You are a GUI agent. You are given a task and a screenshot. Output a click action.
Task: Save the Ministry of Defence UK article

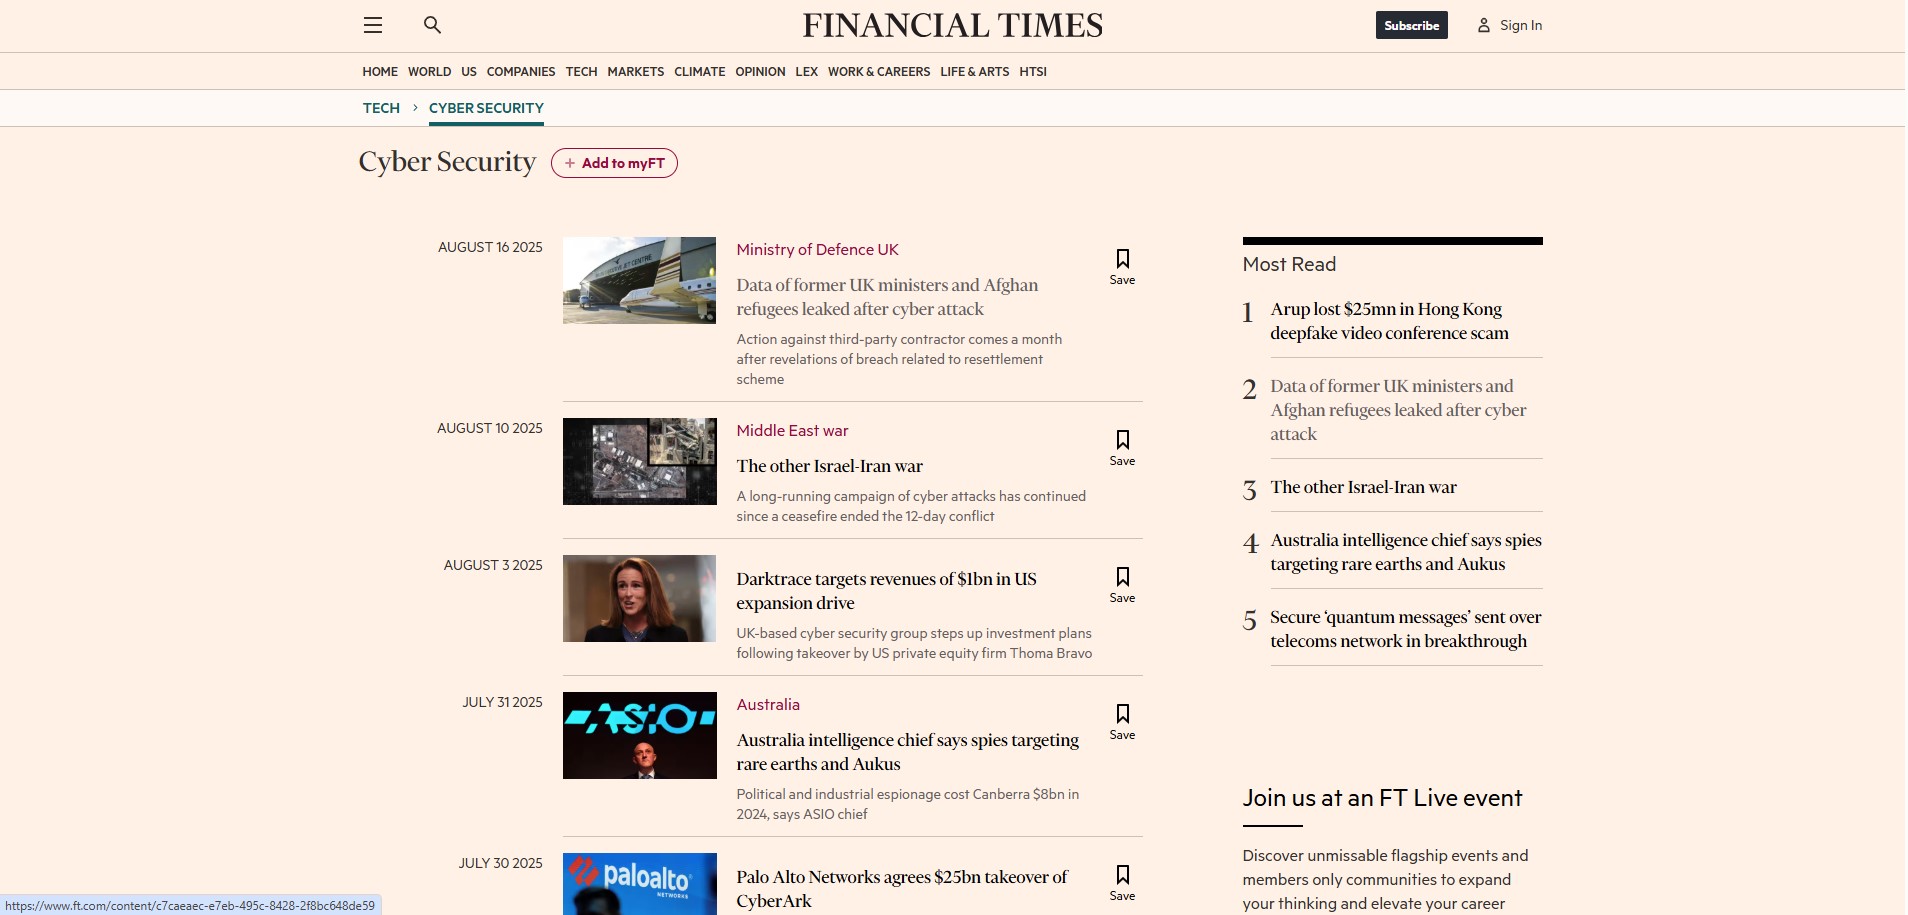(1122, 266)
